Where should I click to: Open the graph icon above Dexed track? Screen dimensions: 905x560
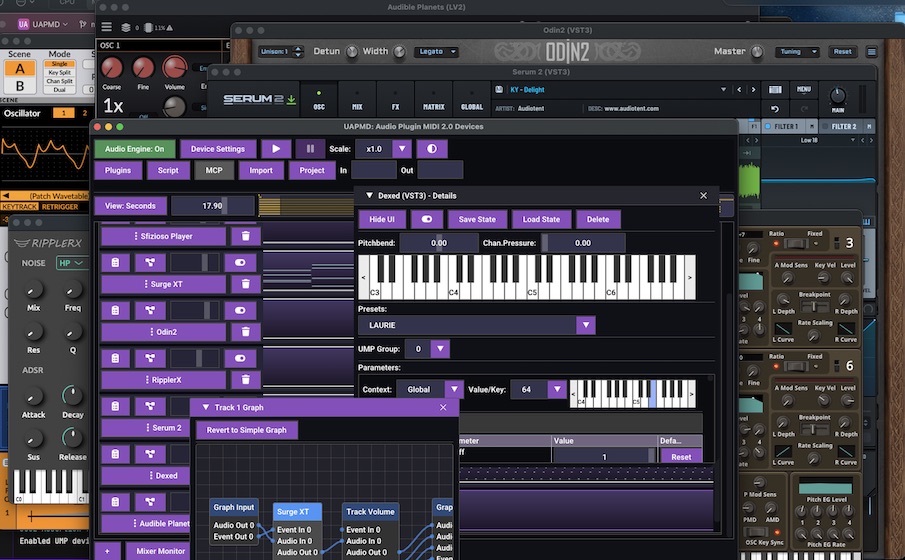(x=150, y=454)
